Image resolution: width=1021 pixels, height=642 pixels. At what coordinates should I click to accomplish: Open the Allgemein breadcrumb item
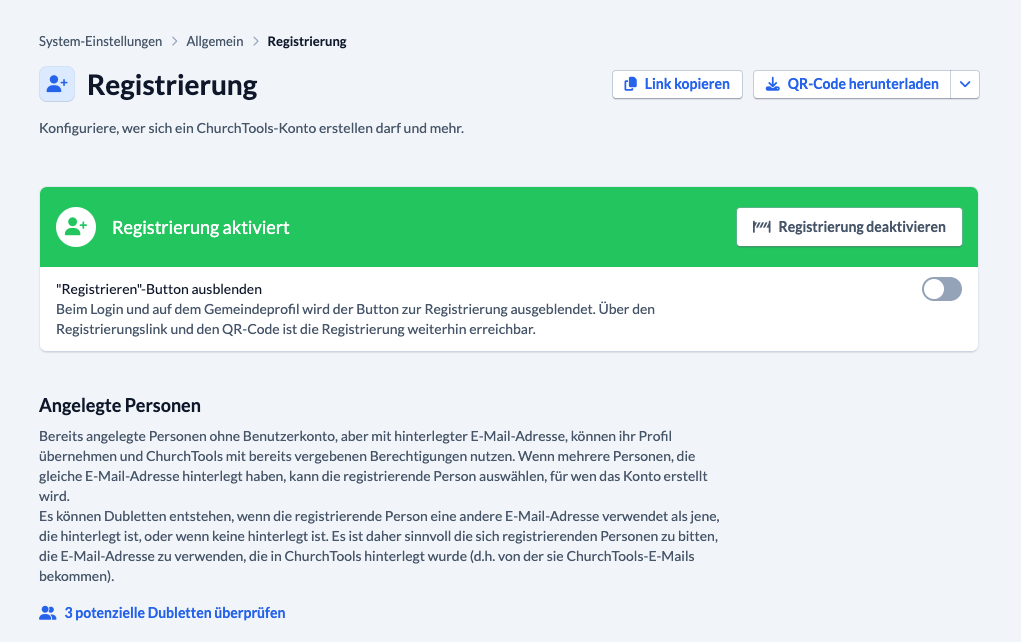click(x=215, y=42)
